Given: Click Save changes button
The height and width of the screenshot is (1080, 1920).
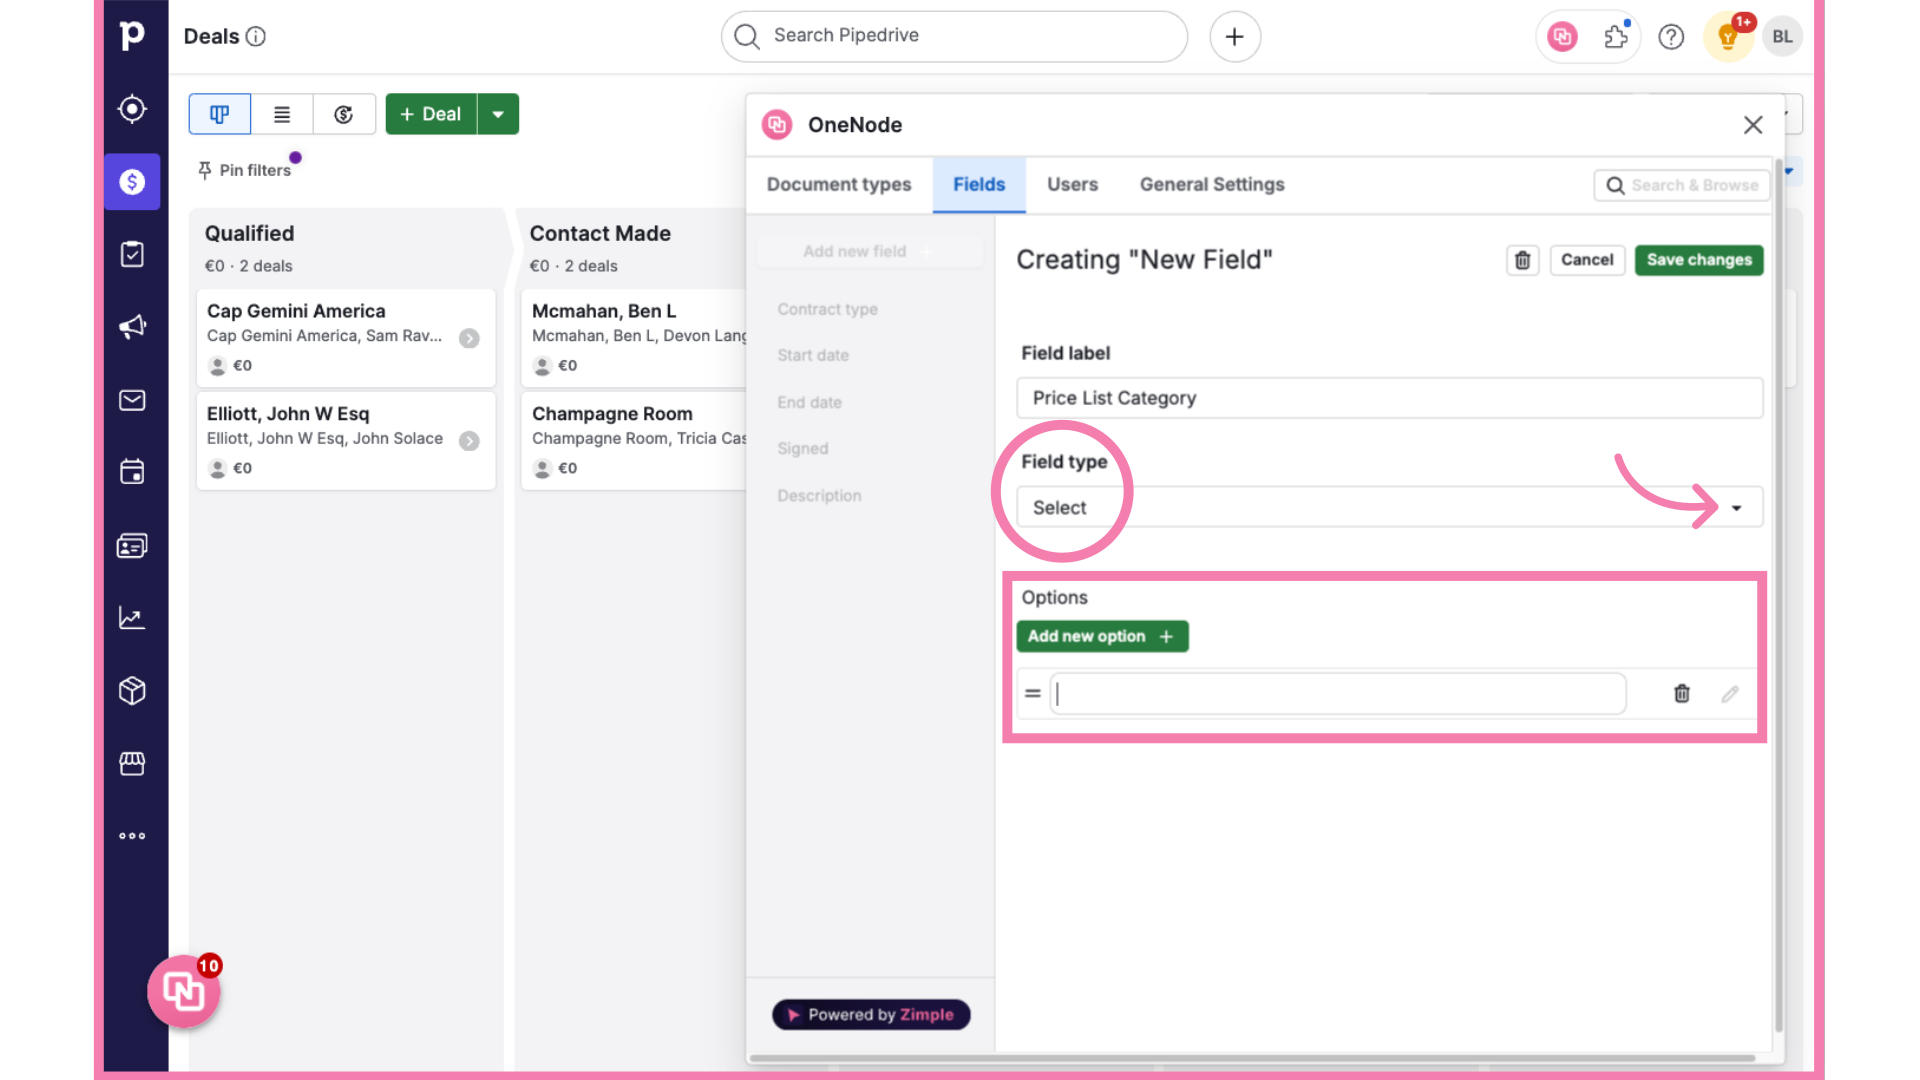Looking at the screenshot, I should point(1699,260).
